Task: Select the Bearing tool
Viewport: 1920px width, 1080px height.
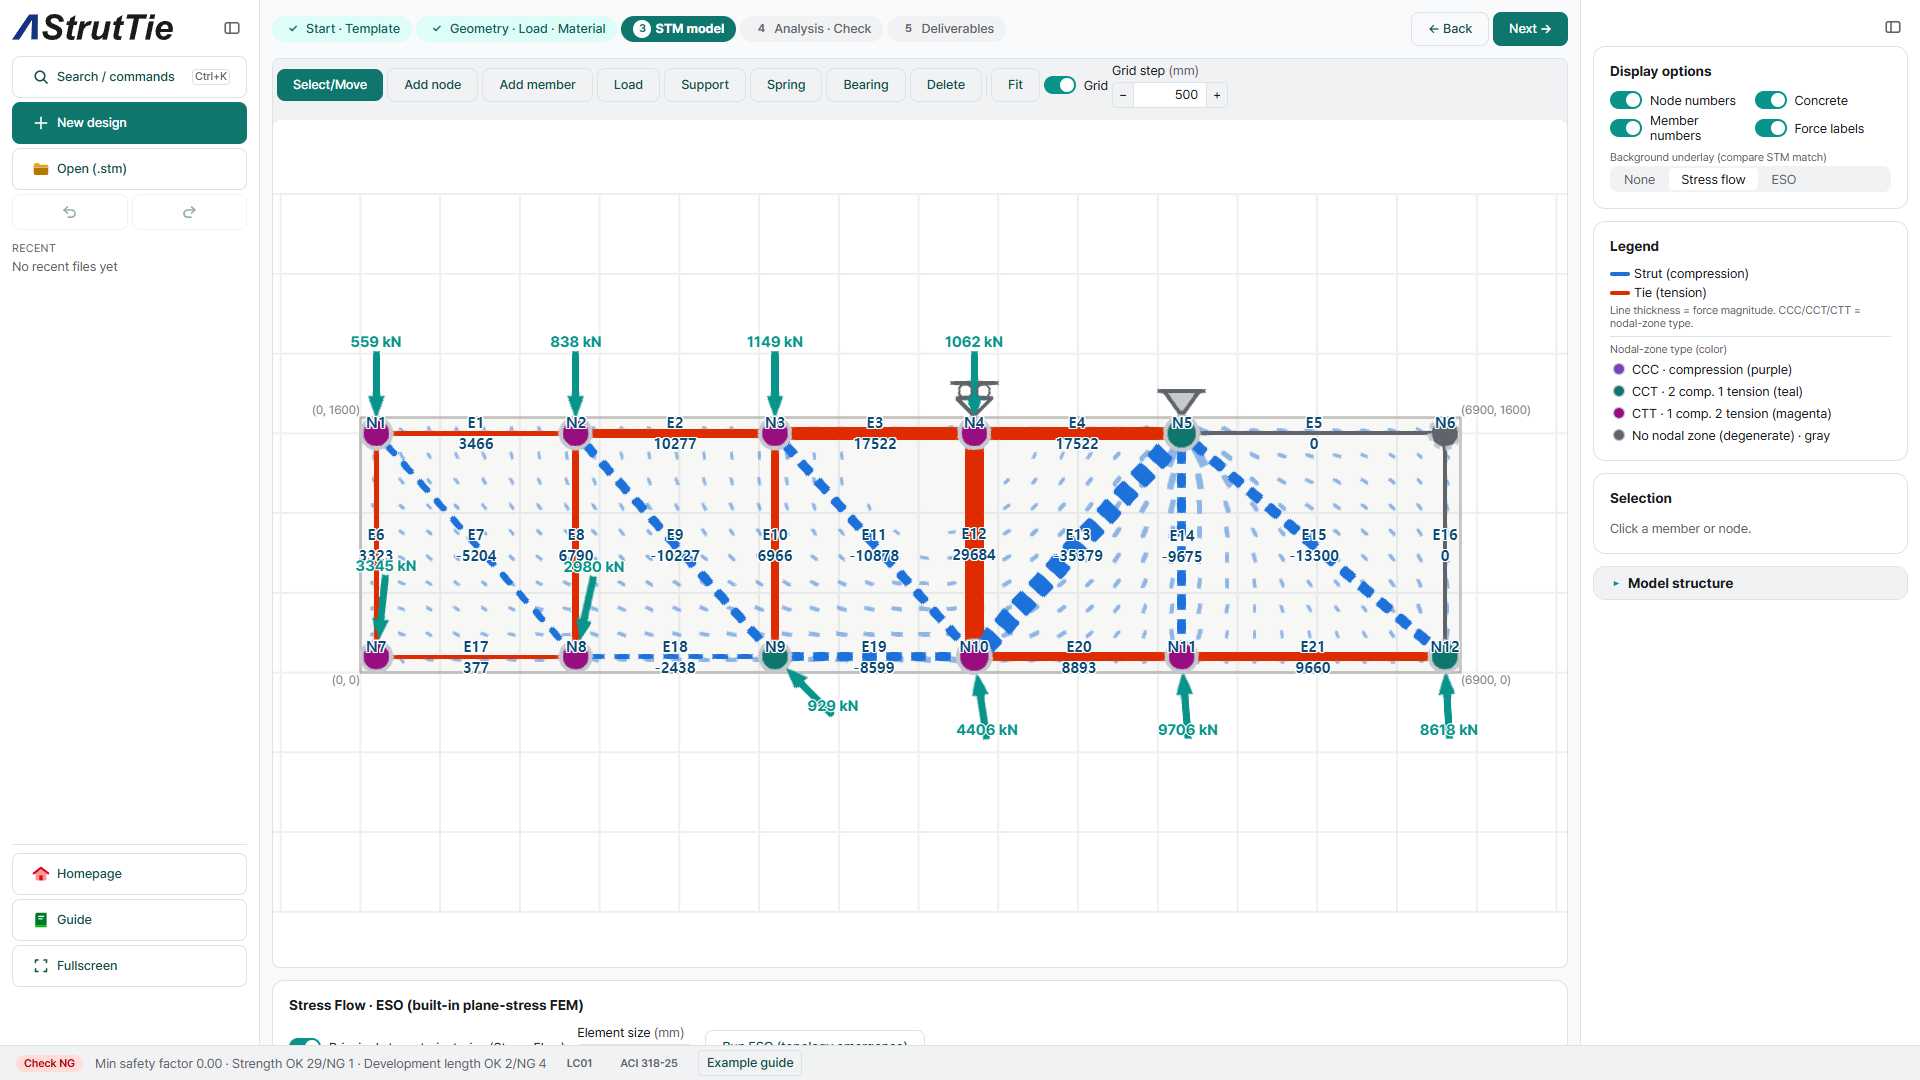Action: [866, 85]
